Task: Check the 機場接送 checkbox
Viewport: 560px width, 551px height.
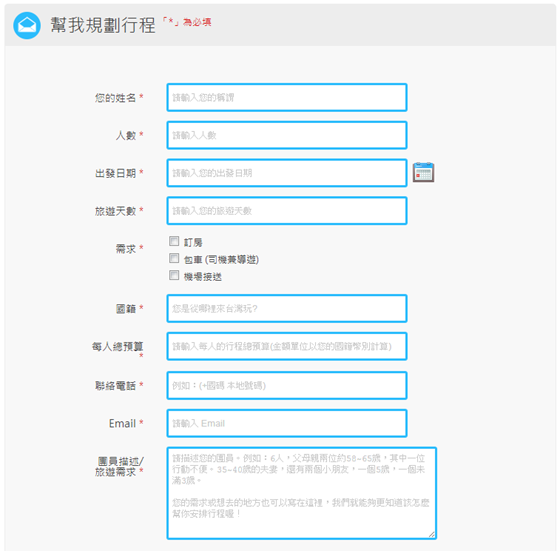Action: coord(174,275)
